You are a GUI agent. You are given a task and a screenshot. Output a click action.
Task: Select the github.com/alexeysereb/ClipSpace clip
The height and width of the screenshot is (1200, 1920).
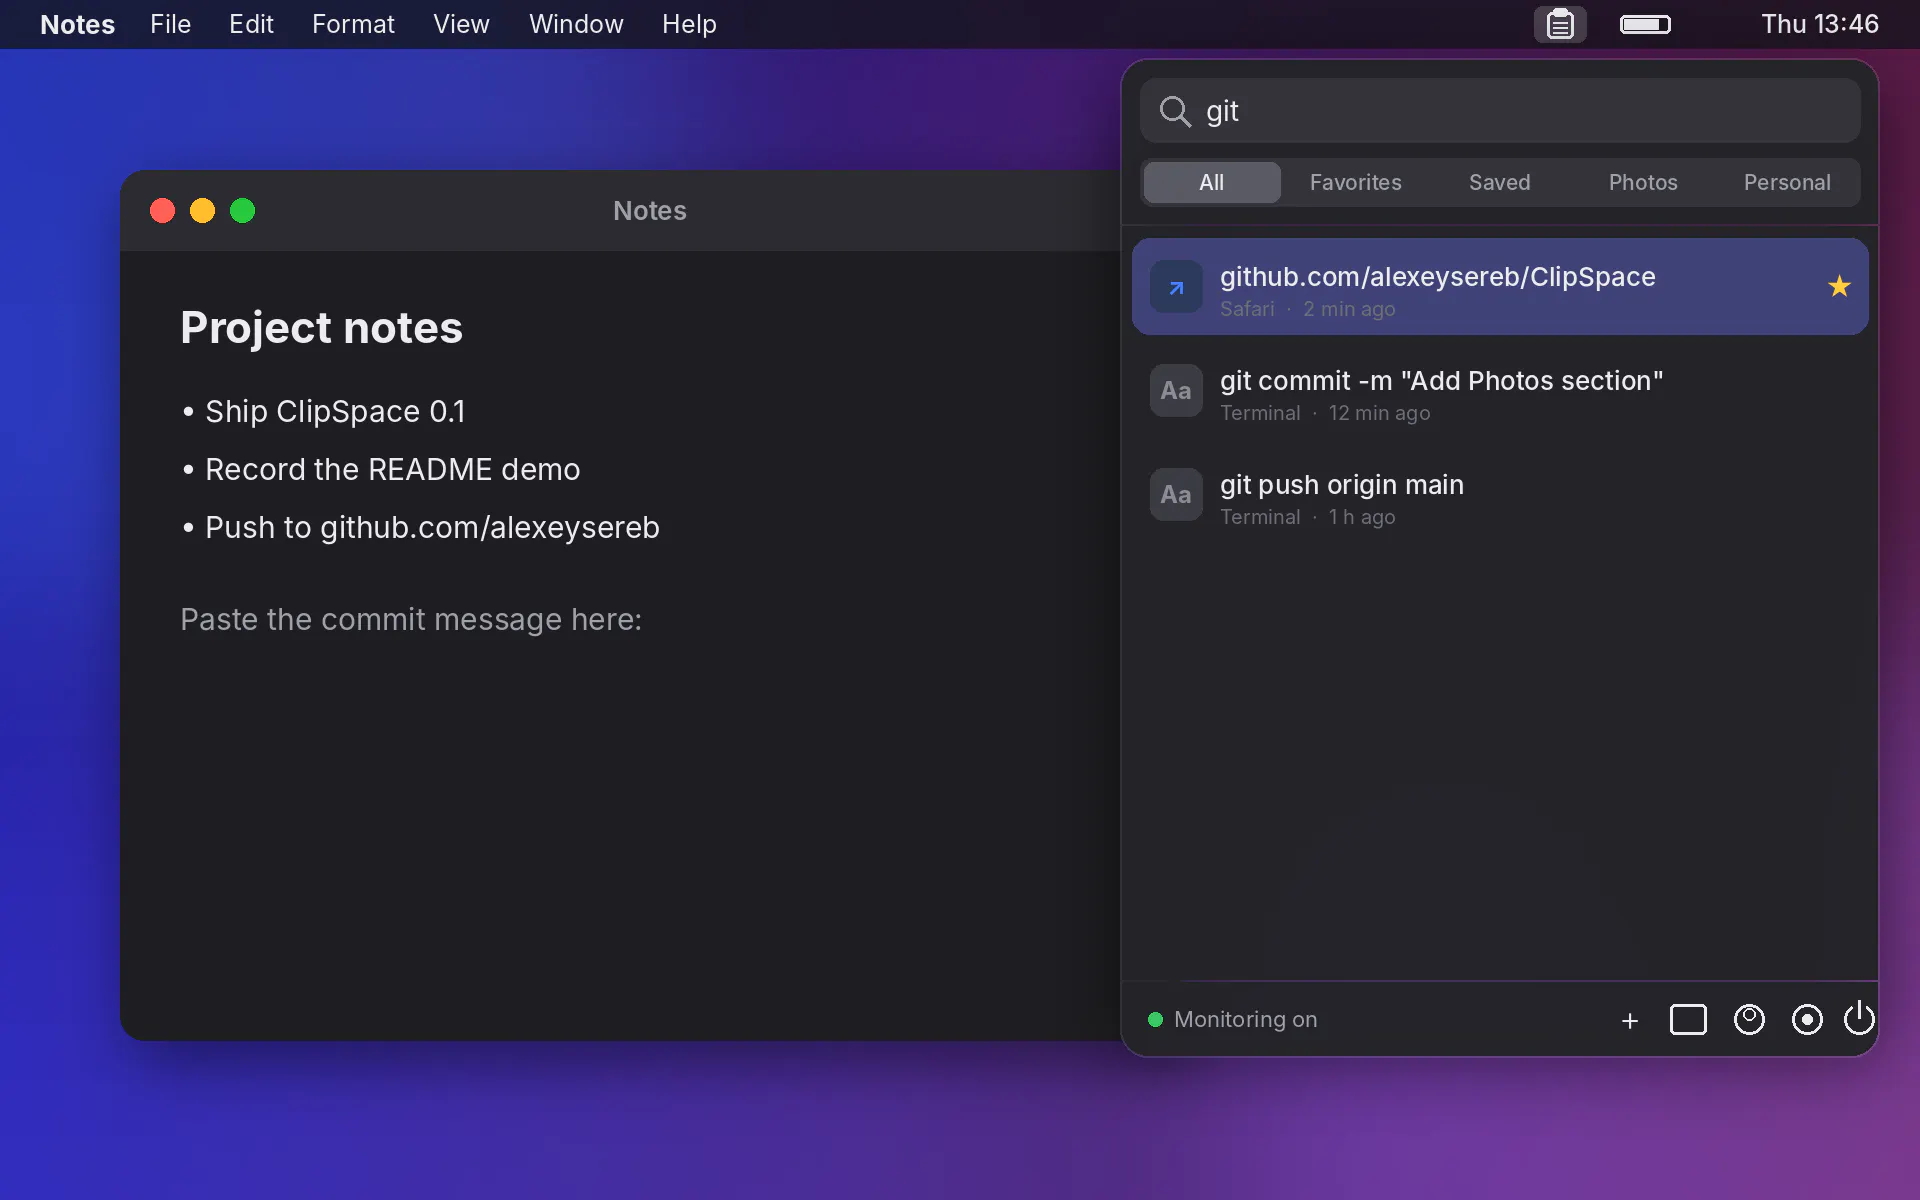[1500, 287]
